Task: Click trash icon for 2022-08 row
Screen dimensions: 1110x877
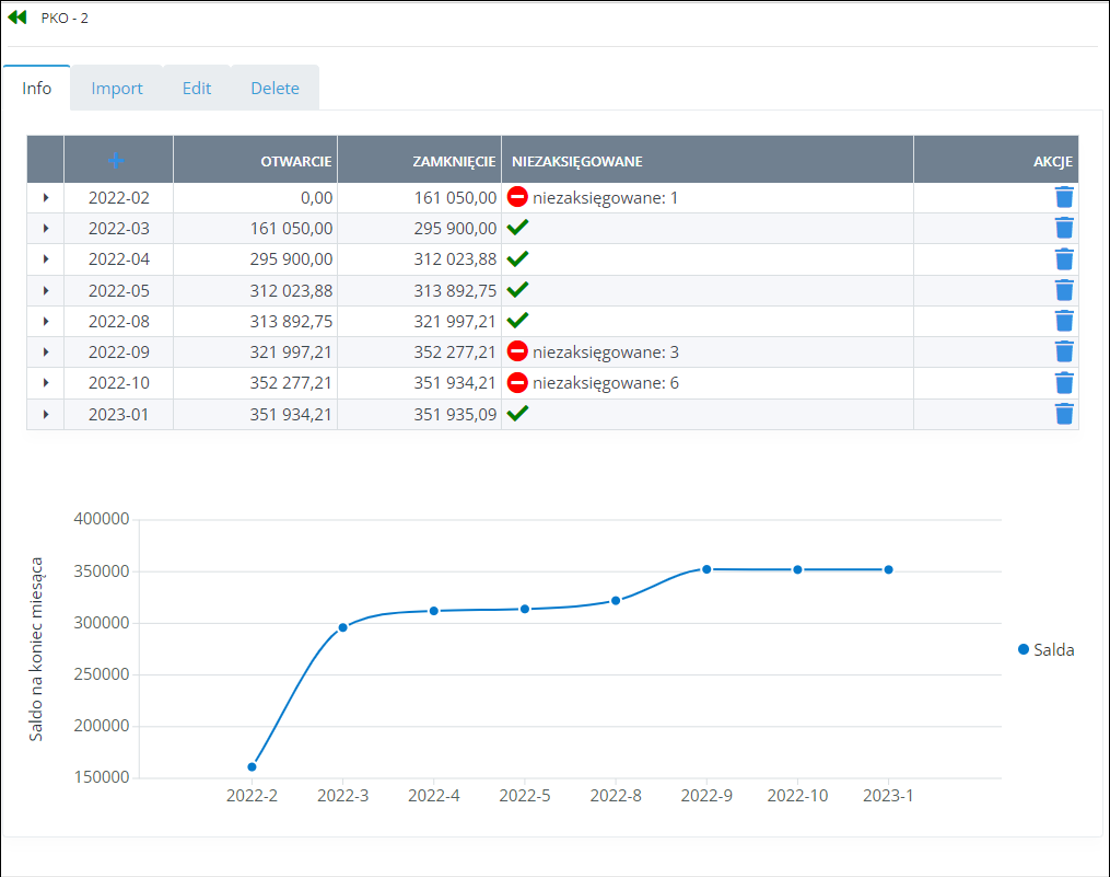Action: (1065, 321)
